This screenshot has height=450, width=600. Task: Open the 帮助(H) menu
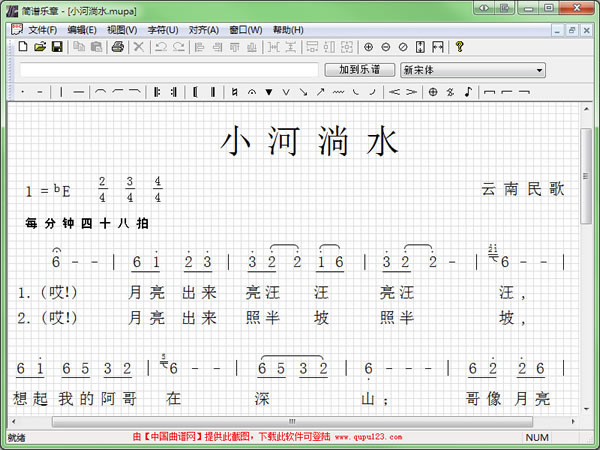click(x=287, y=29)
